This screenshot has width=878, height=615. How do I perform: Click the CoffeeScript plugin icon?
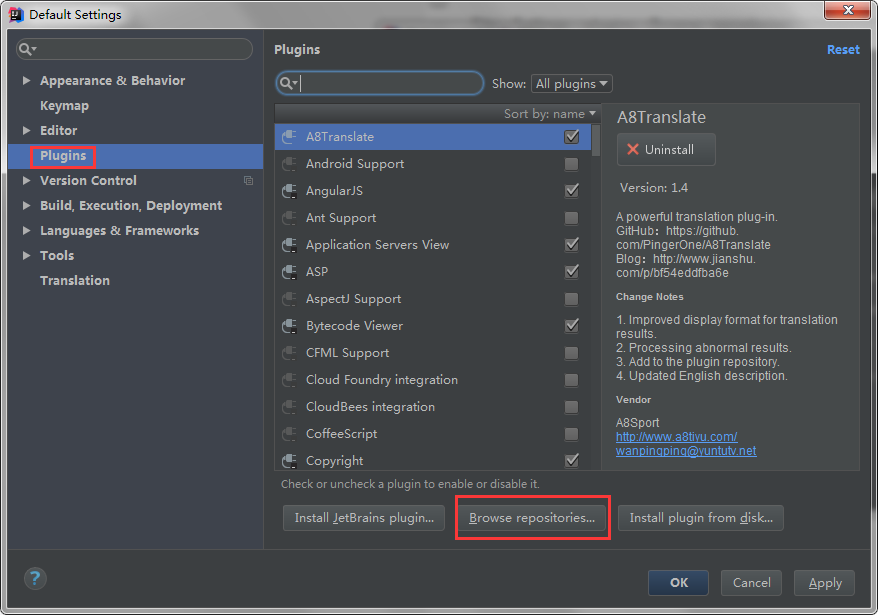[x=291, y=433]
